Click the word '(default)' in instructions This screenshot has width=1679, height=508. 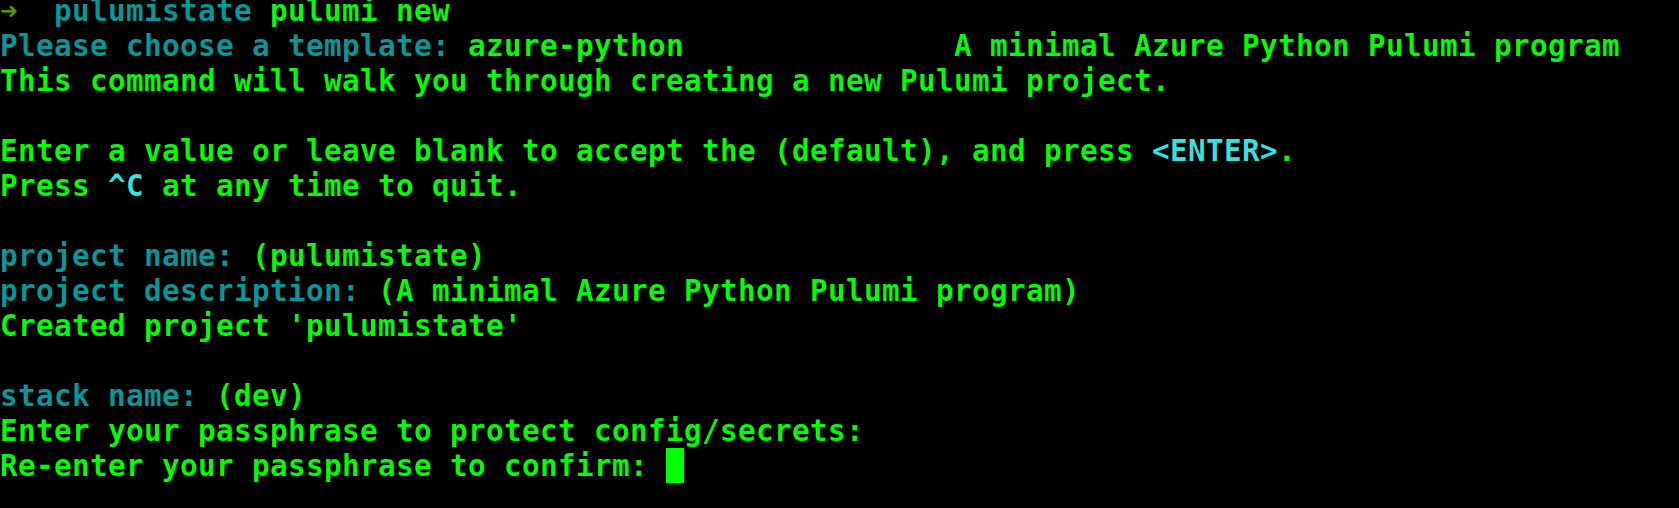click(x=855, y=152)
